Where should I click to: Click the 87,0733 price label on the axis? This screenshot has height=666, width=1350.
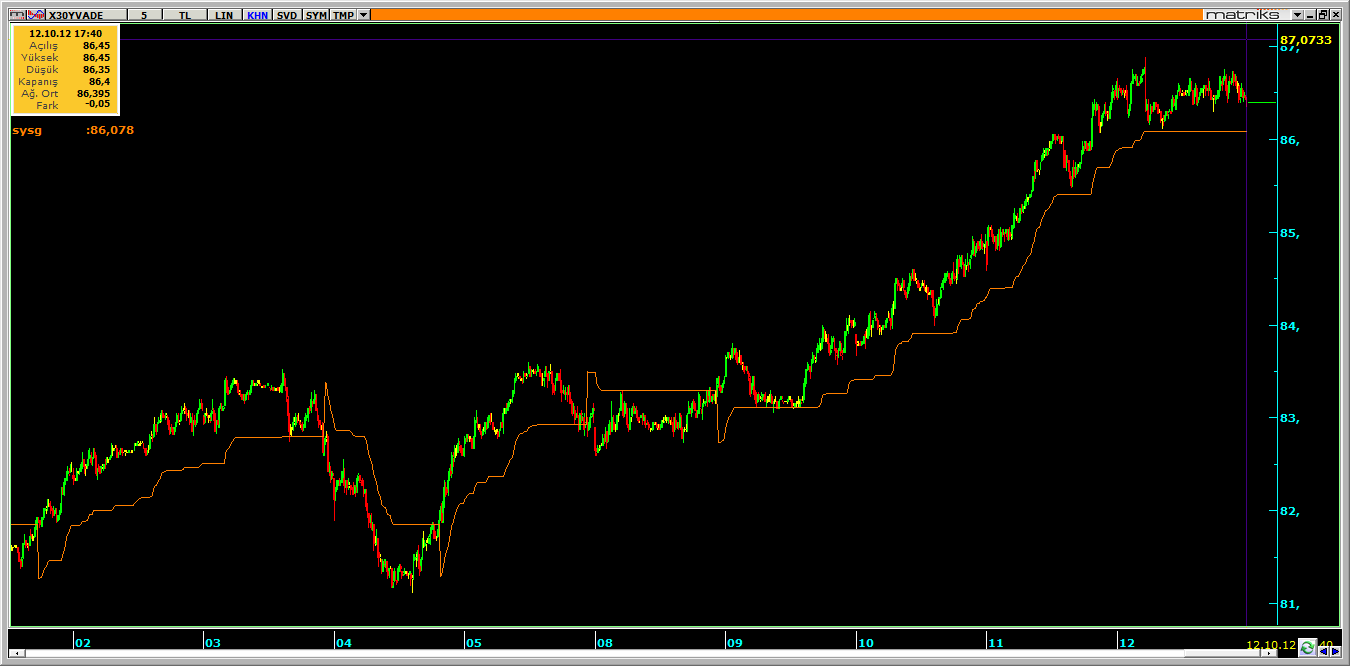[x=1306, y=40]
